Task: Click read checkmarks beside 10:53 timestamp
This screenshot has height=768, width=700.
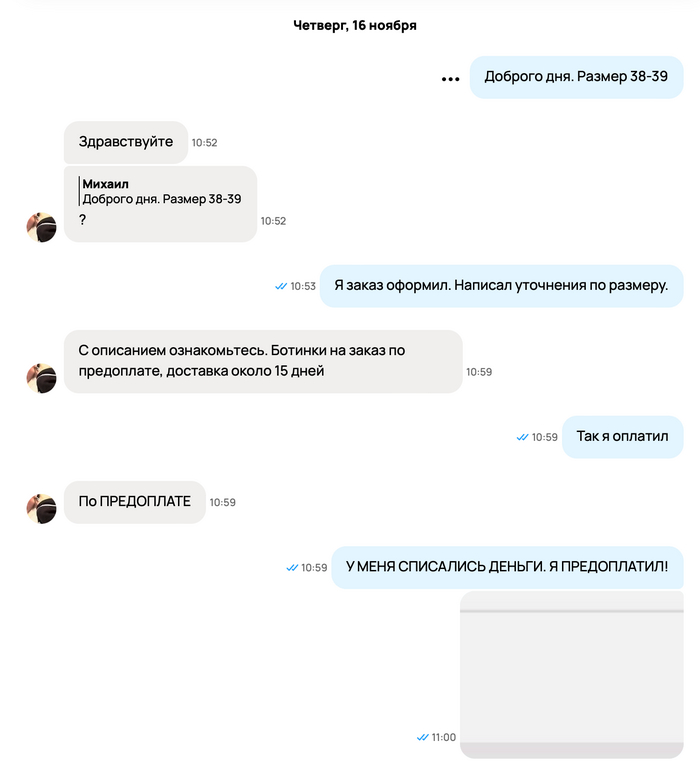Action: coord(281,286)
